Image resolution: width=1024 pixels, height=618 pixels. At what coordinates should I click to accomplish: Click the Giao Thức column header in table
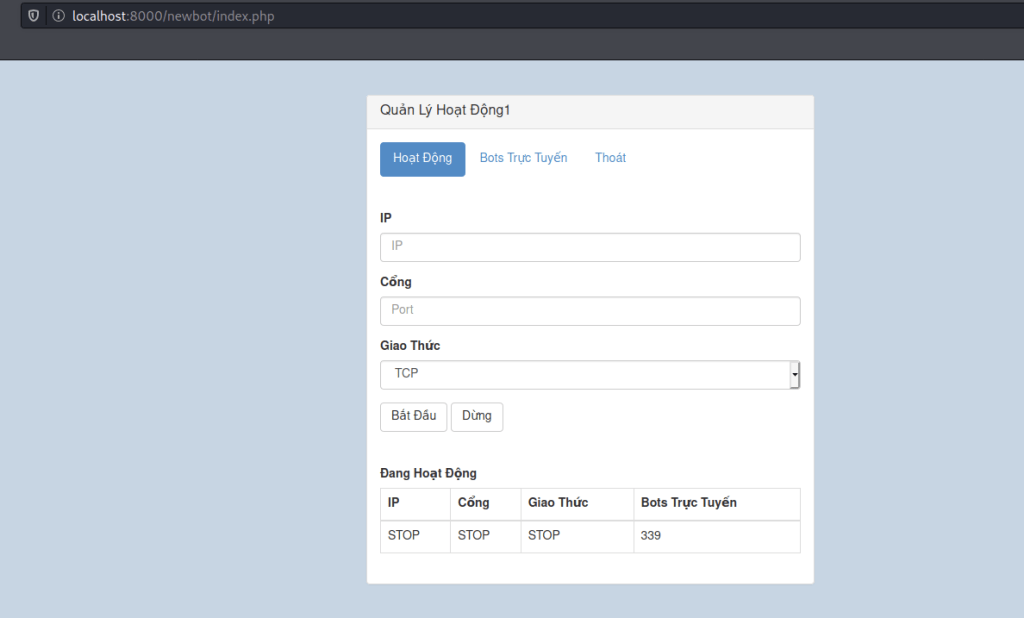click(558, 503)
